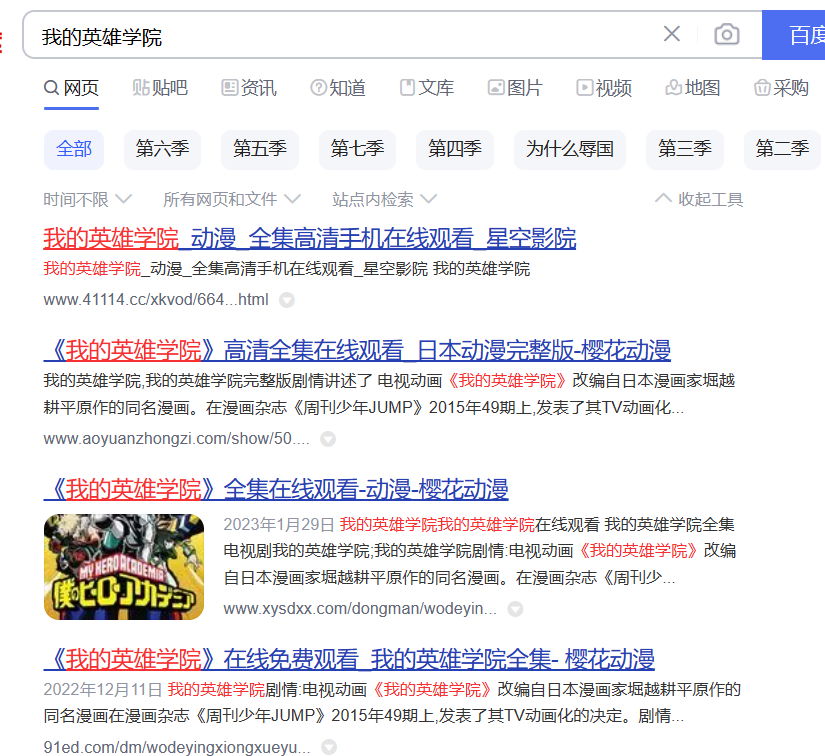This screenshot has width=825, height=756.
Task: Open the 全集在线观看-动漫-樱花动漫 result link
Action: click(276, 489)
